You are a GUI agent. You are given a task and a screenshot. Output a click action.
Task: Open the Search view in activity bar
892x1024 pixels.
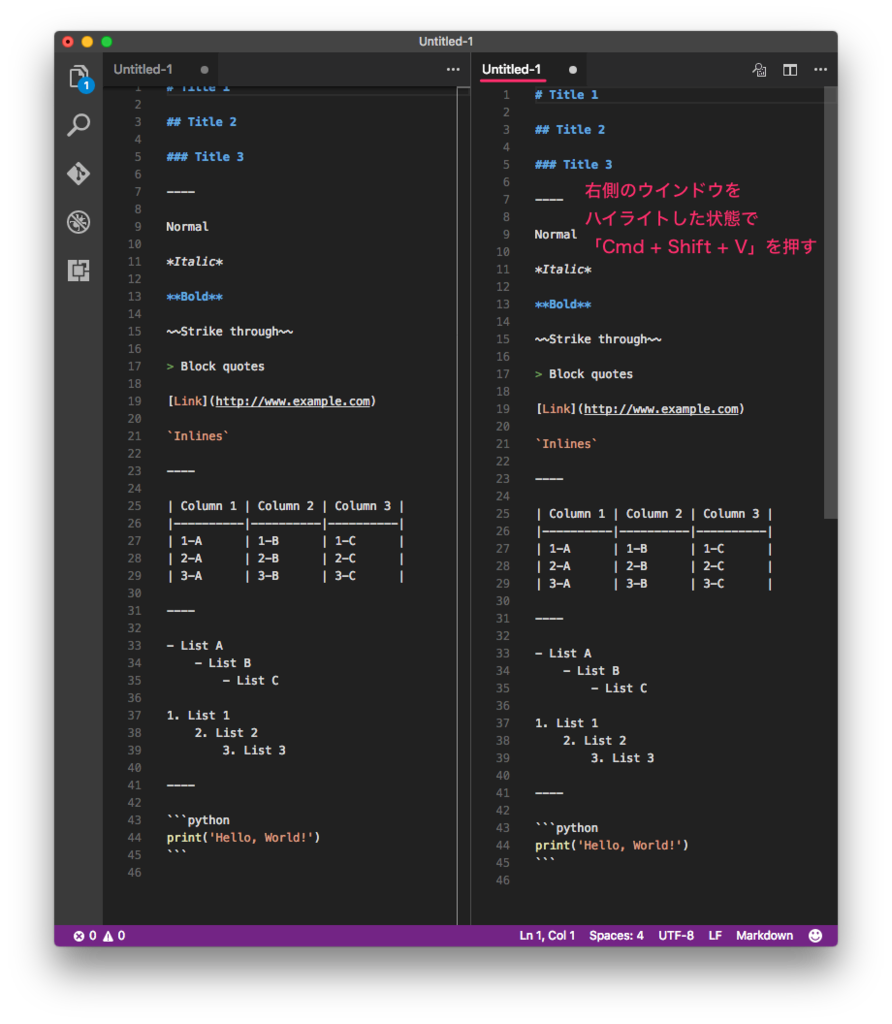click(x=78, y=125)
